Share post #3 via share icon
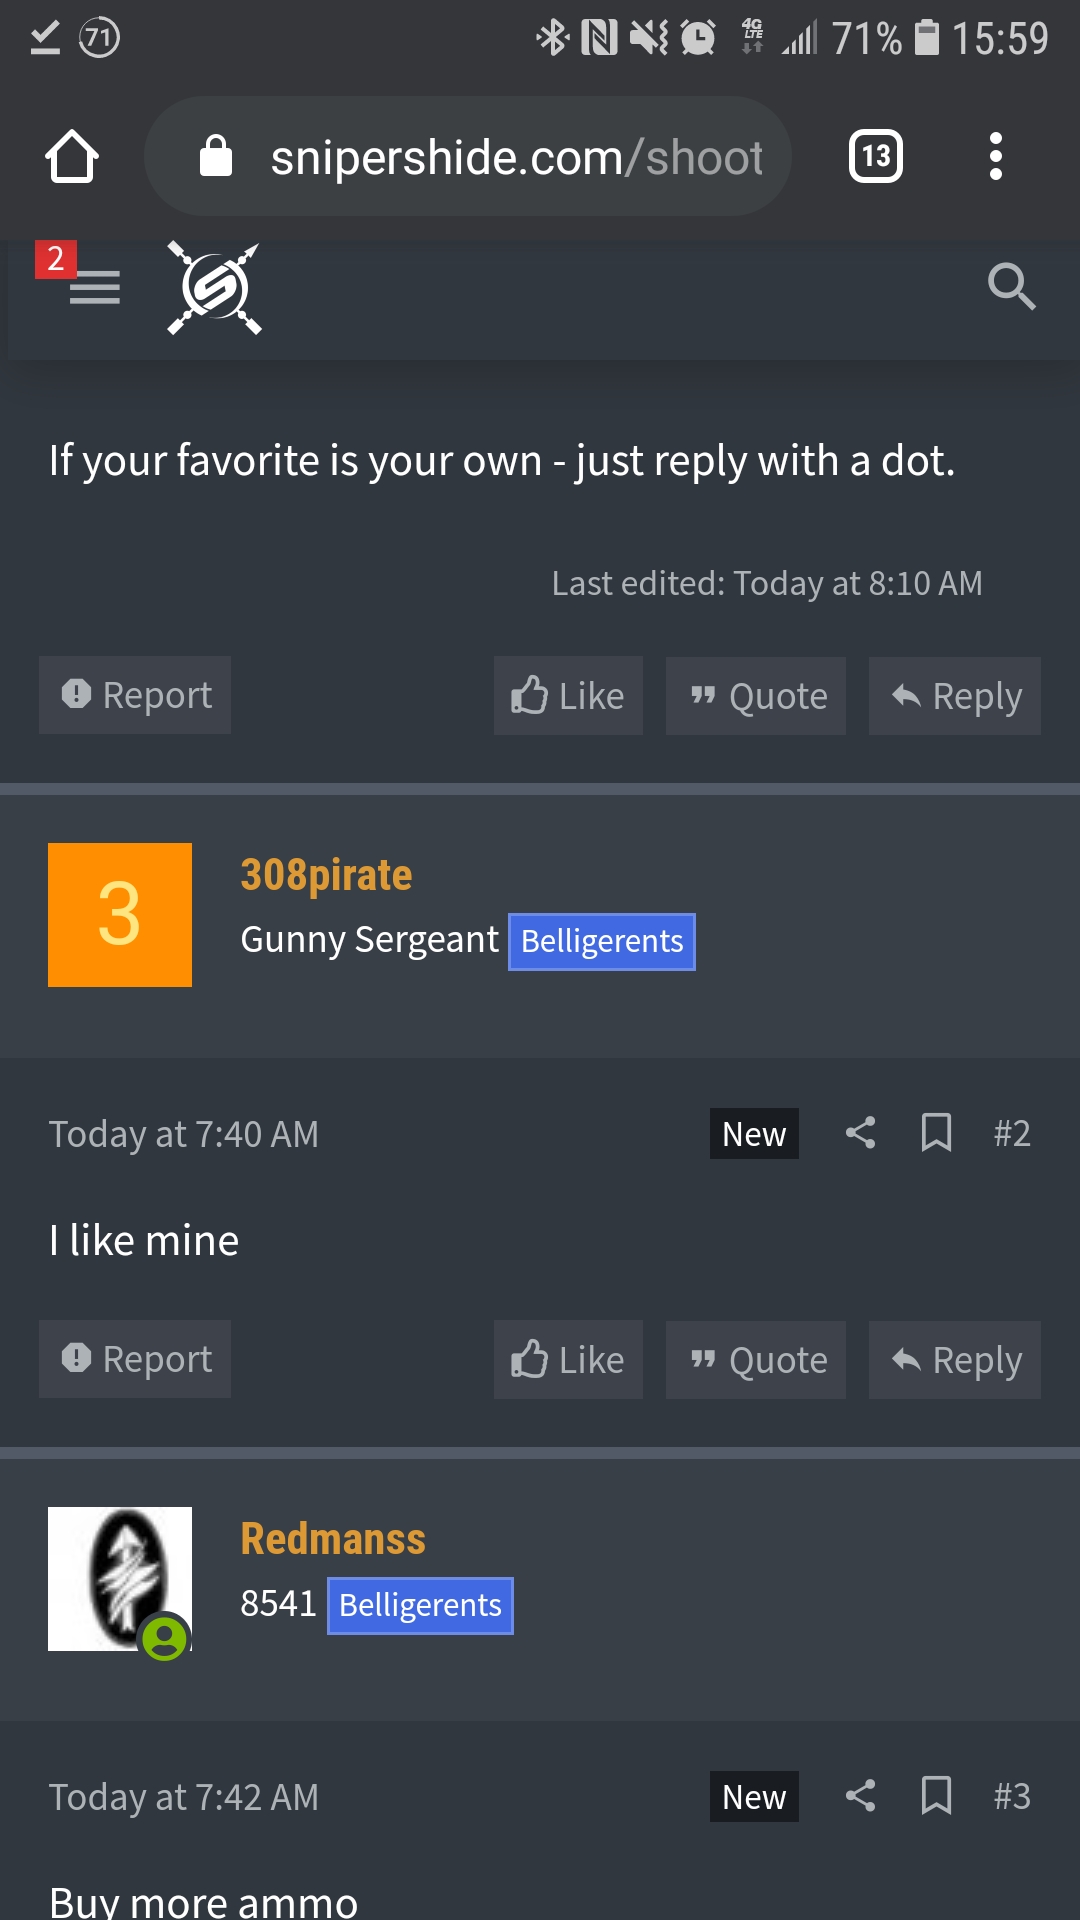This screenshot has width=1080, height=1920. [860, 1796]
